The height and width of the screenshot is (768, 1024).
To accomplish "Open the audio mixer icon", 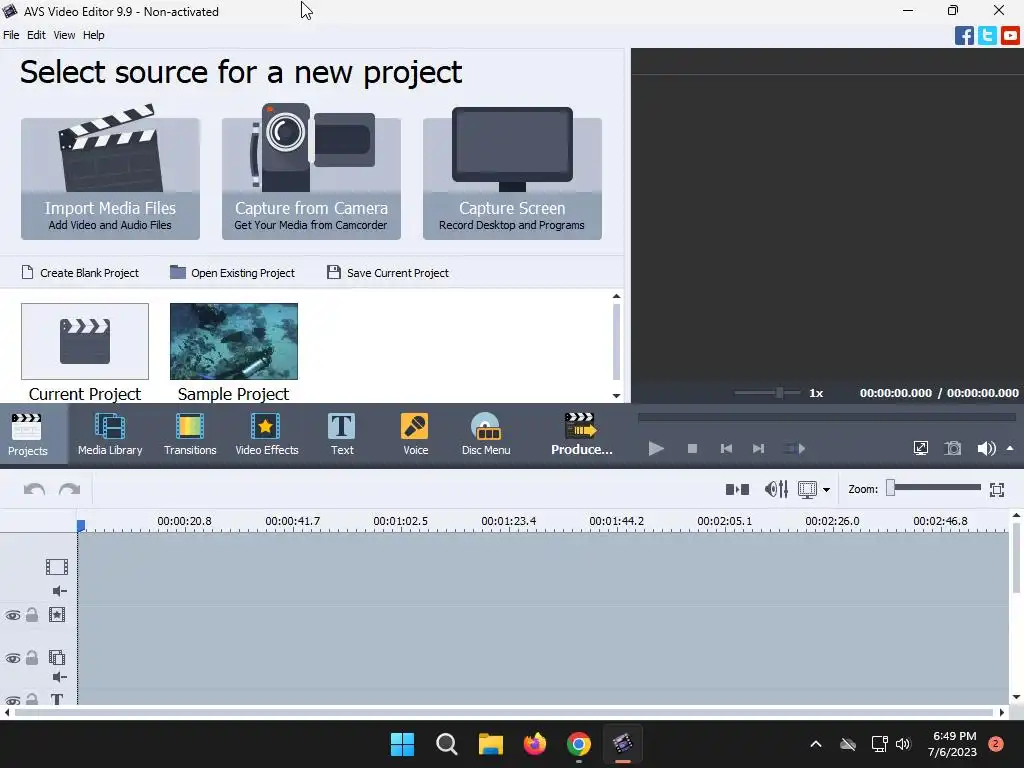I will 776,489.
